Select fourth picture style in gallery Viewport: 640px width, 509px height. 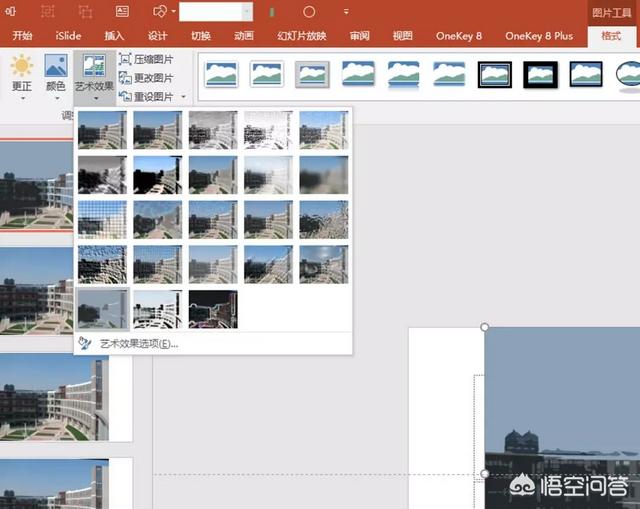click(x=358, y=74)
